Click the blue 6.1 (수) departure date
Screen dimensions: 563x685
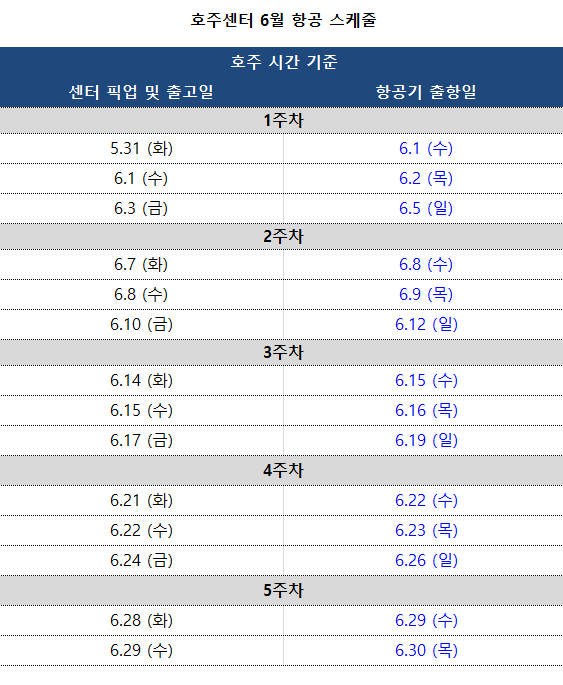pyautogui.click(x=426, y=149)
